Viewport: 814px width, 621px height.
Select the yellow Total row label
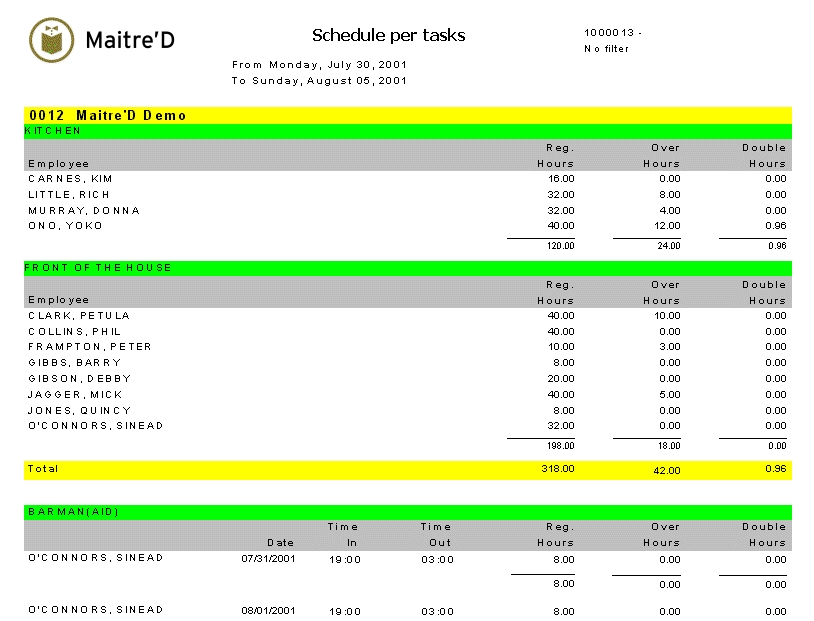pos(44,469)
